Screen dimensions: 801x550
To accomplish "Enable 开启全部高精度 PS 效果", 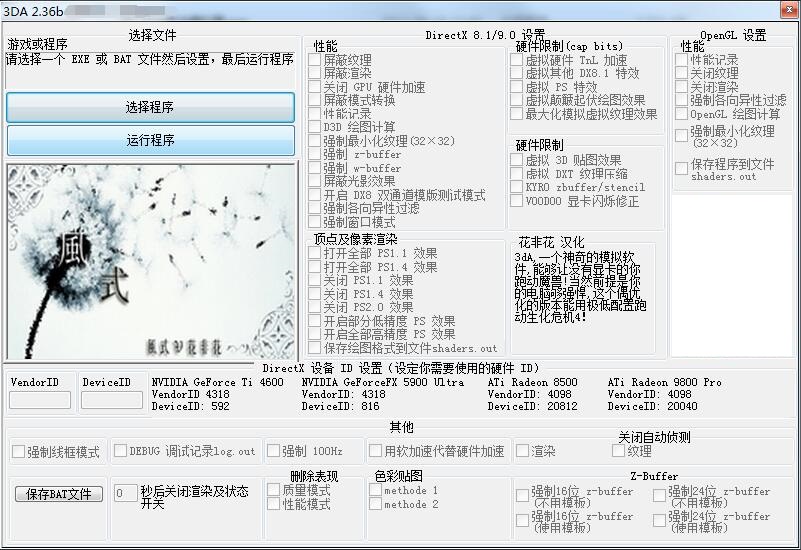I will pyautogui.click(x=315, y=334).
